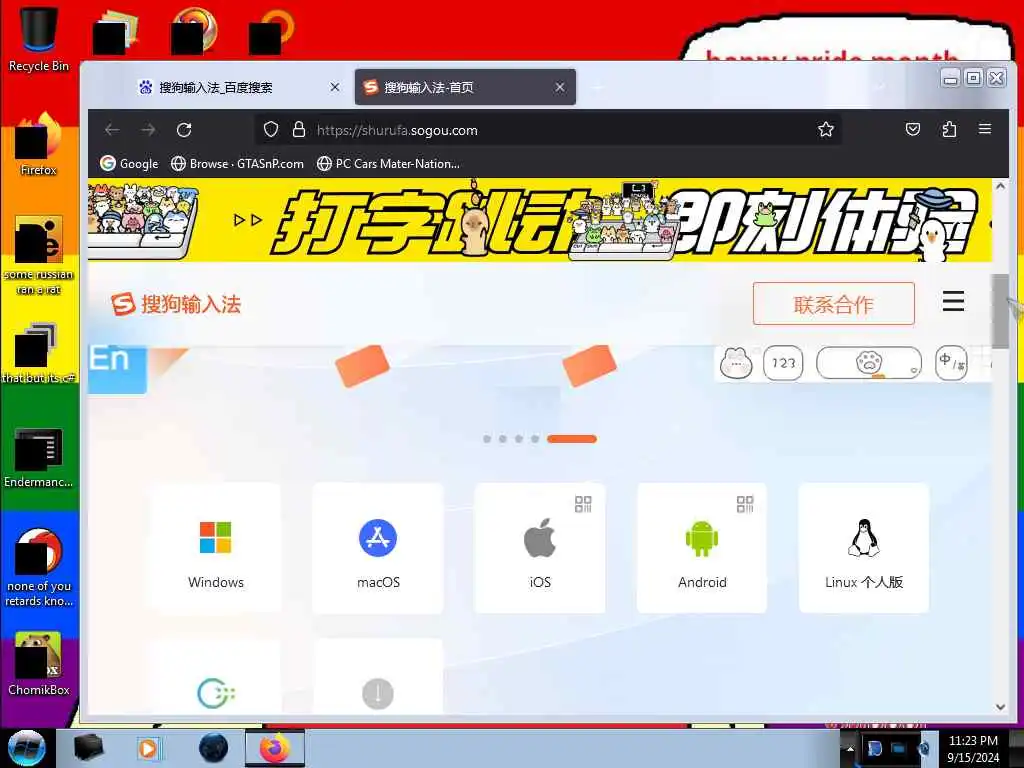Toggle the 中/英 language key
The height and width of the screenshot is (768, 1024).
(952, 363)
